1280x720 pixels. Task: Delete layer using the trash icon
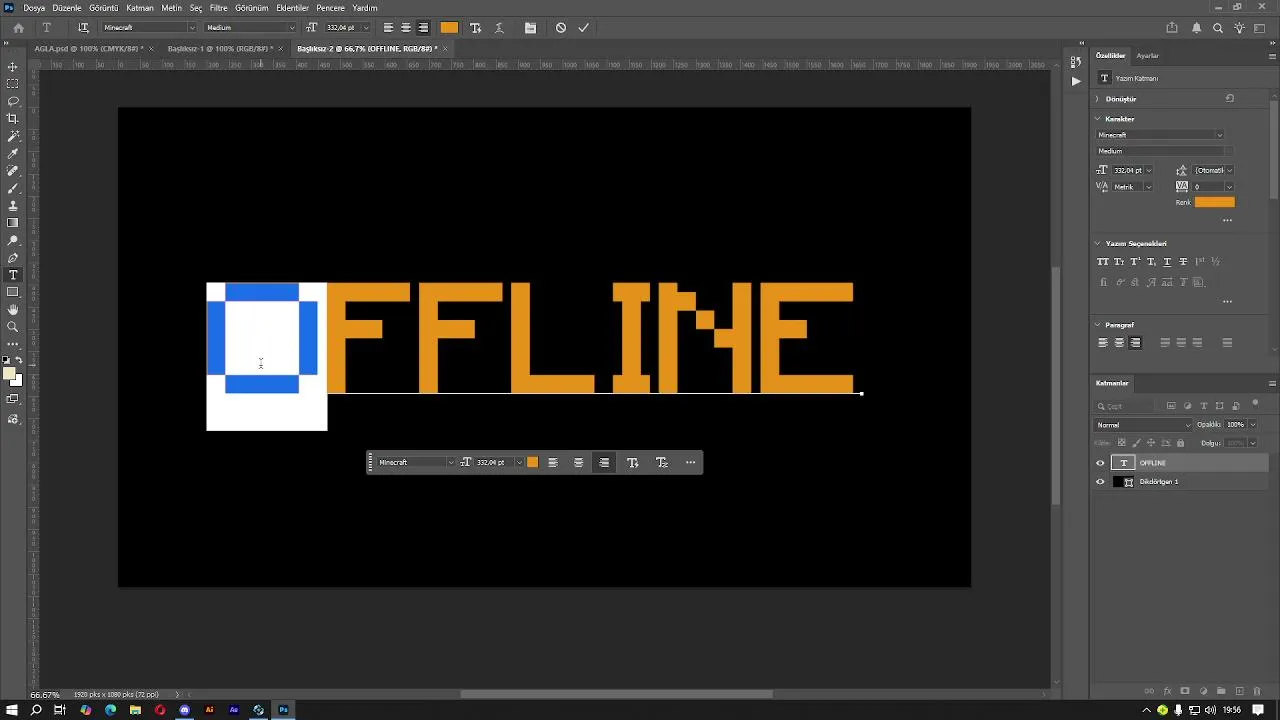[1257, 691]
